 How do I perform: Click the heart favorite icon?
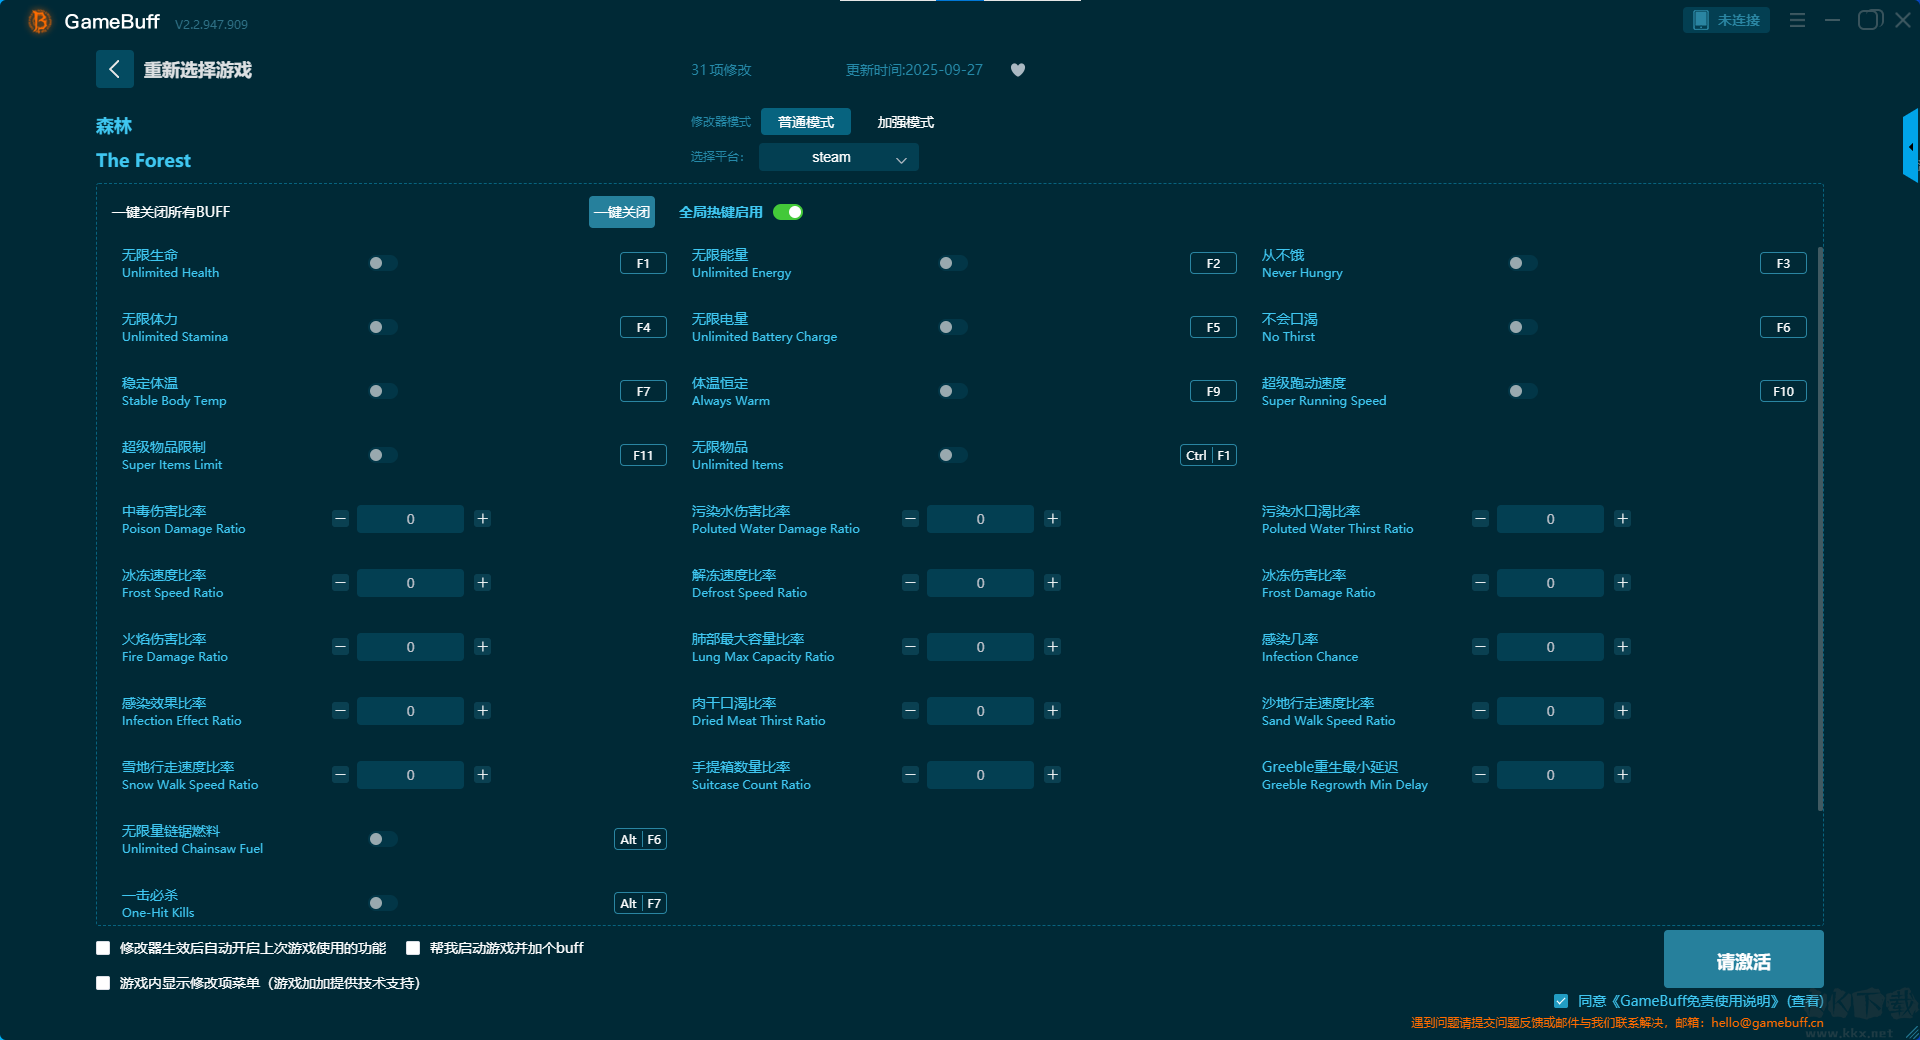pos(1018,70)
